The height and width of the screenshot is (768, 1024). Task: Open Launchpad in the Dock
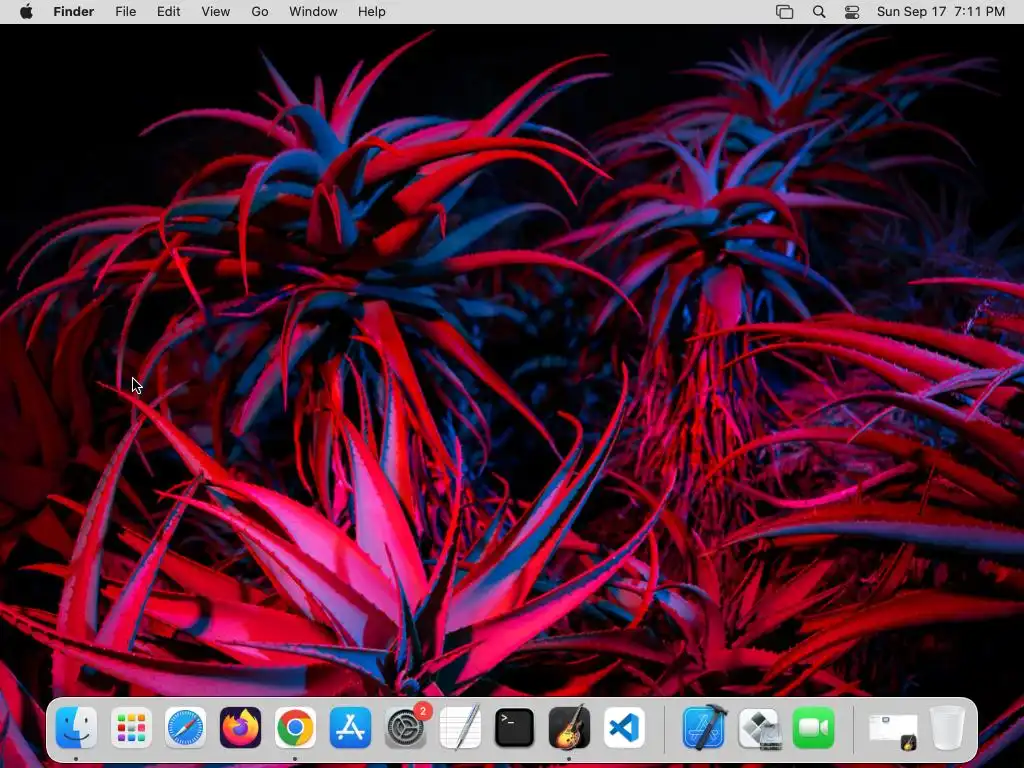(131, 728)
